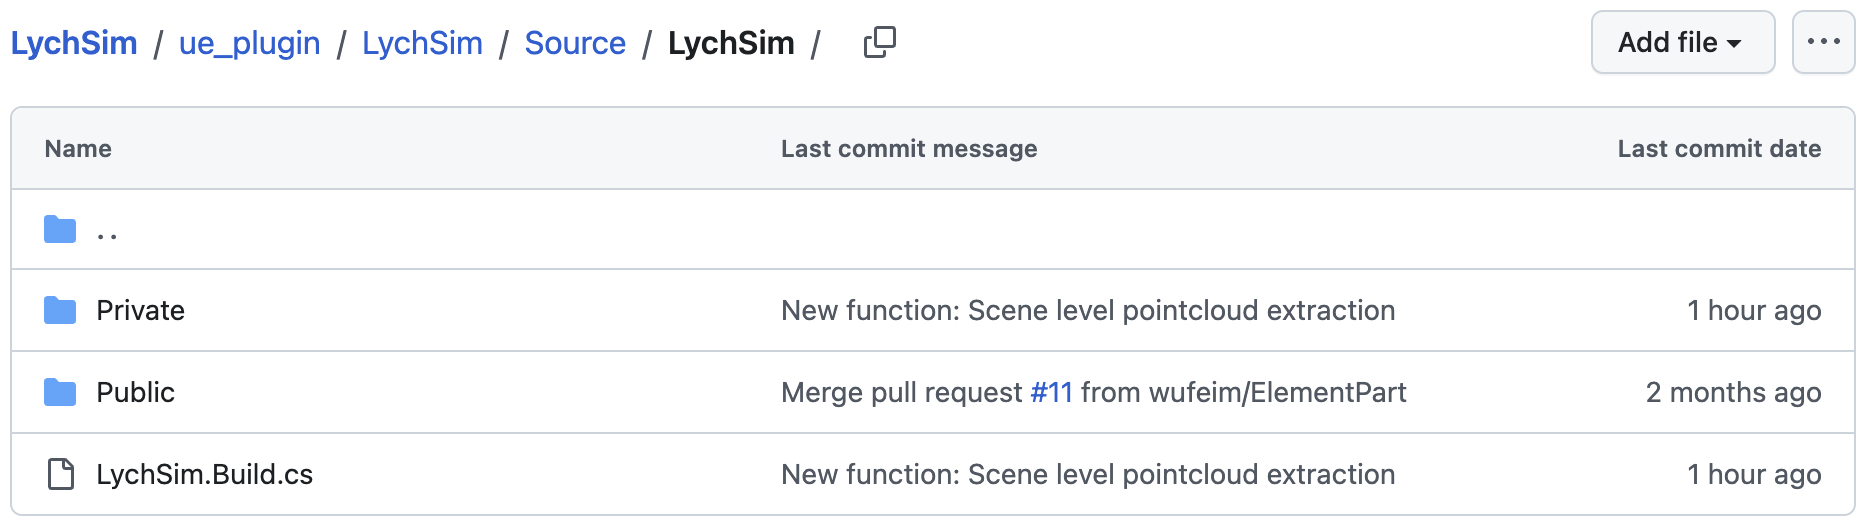This screenshot has height=524, width=1866.
Task: Open LychSim.Build.cs commit message link
Action: (x=1088, y=474)
